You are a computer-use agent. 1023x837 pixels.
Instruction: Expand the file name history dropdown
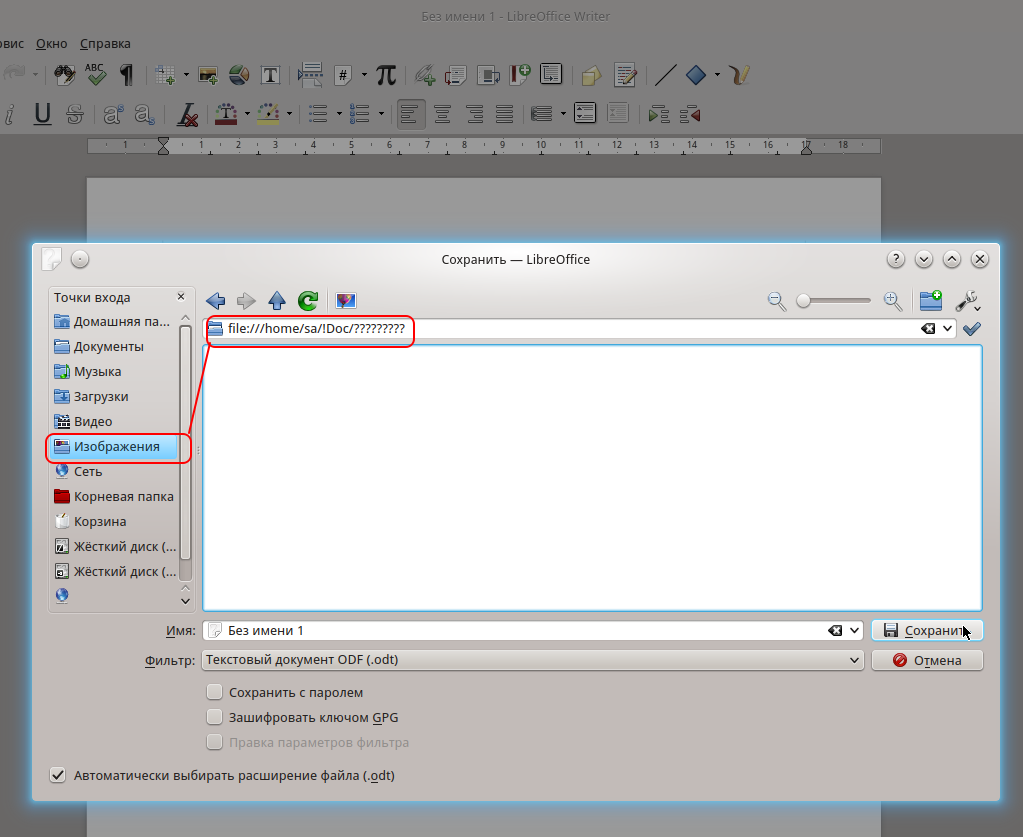click(854, 631)
